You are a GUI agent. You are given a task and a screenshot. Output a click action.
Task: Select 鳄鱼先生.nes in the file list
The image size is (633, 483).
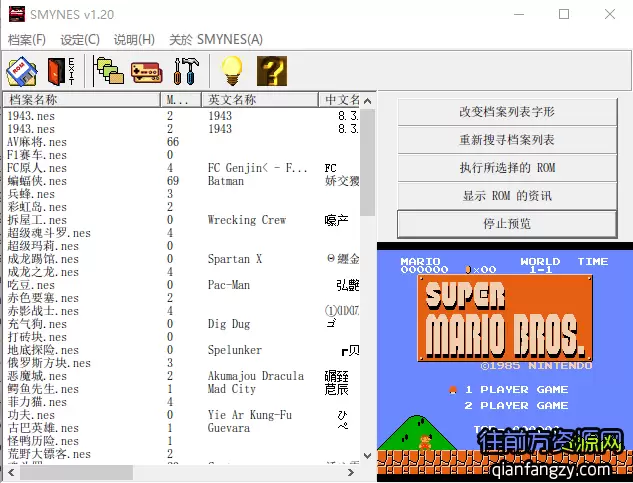[x=43, y=389]
